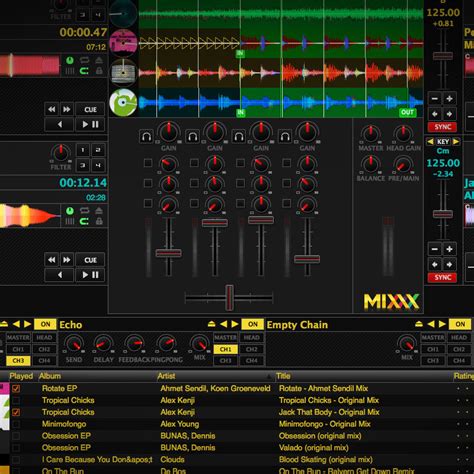This screenshot has width=474, height=474.
Task: Toggle green quantize icon on 00:12.14 deck
Action: (70, 211)
